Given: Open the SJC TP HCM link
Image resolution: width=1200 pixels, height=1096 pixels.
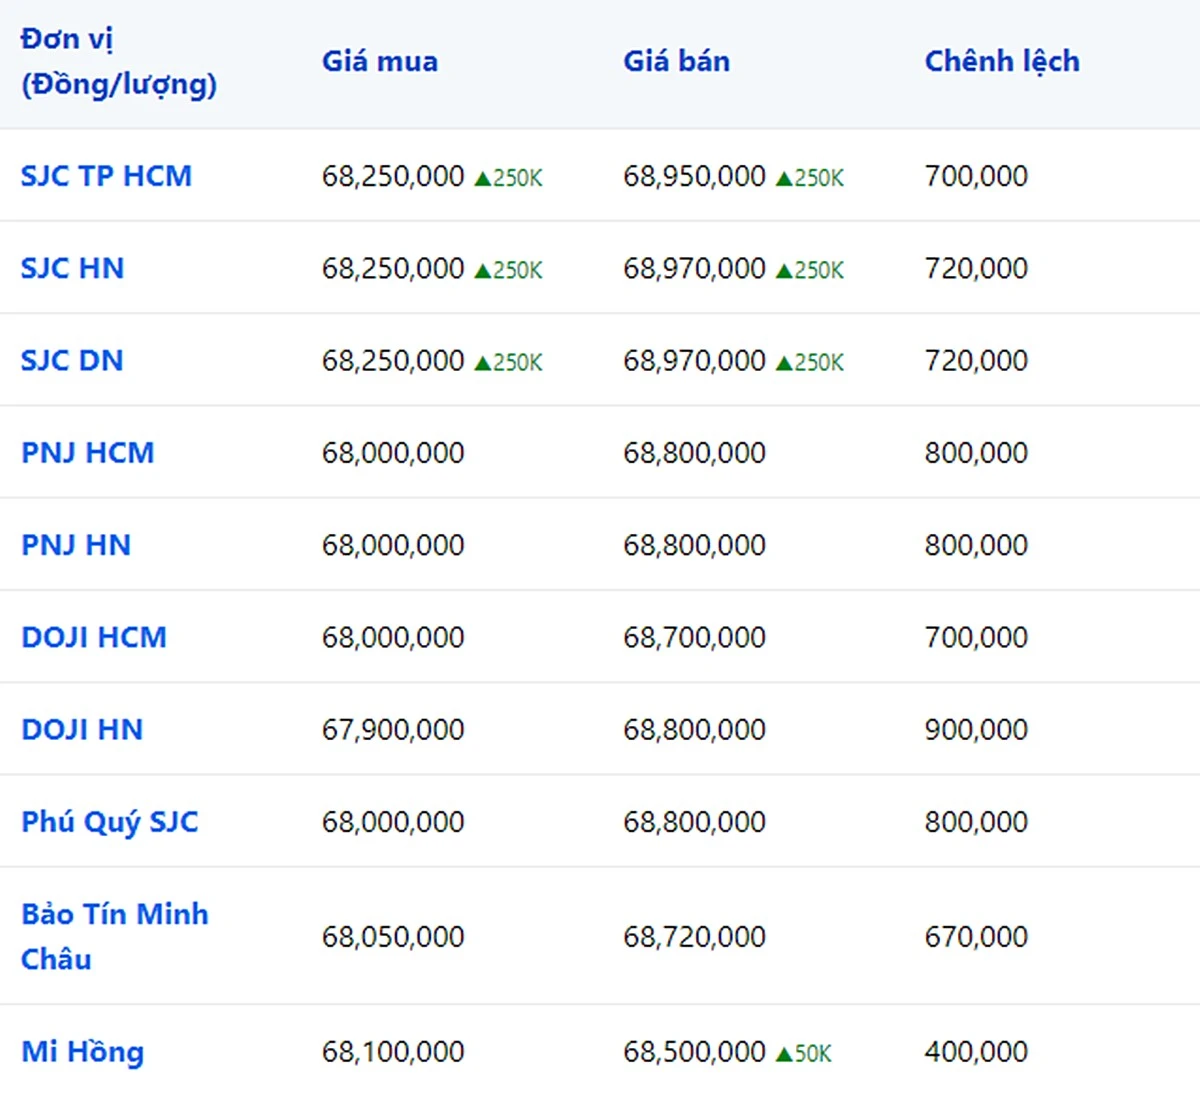Looking at the screenshot, I should coord(106,176).
